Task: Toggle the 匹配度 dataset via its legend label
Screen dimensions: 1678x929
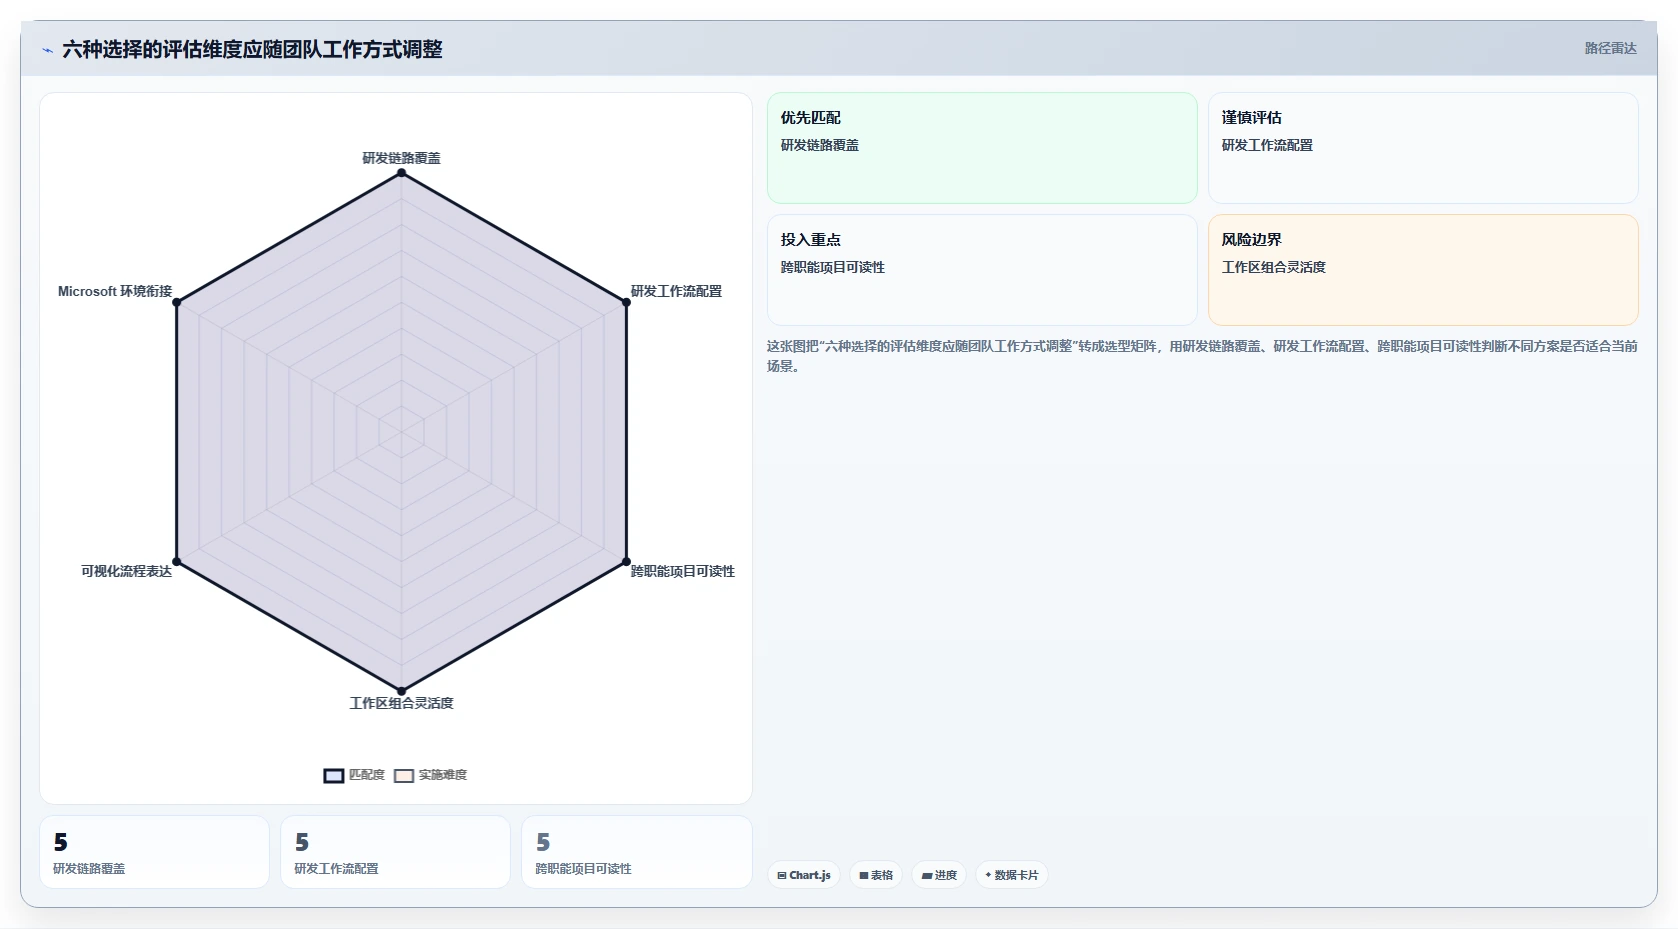Action: [x=366, y=775]
